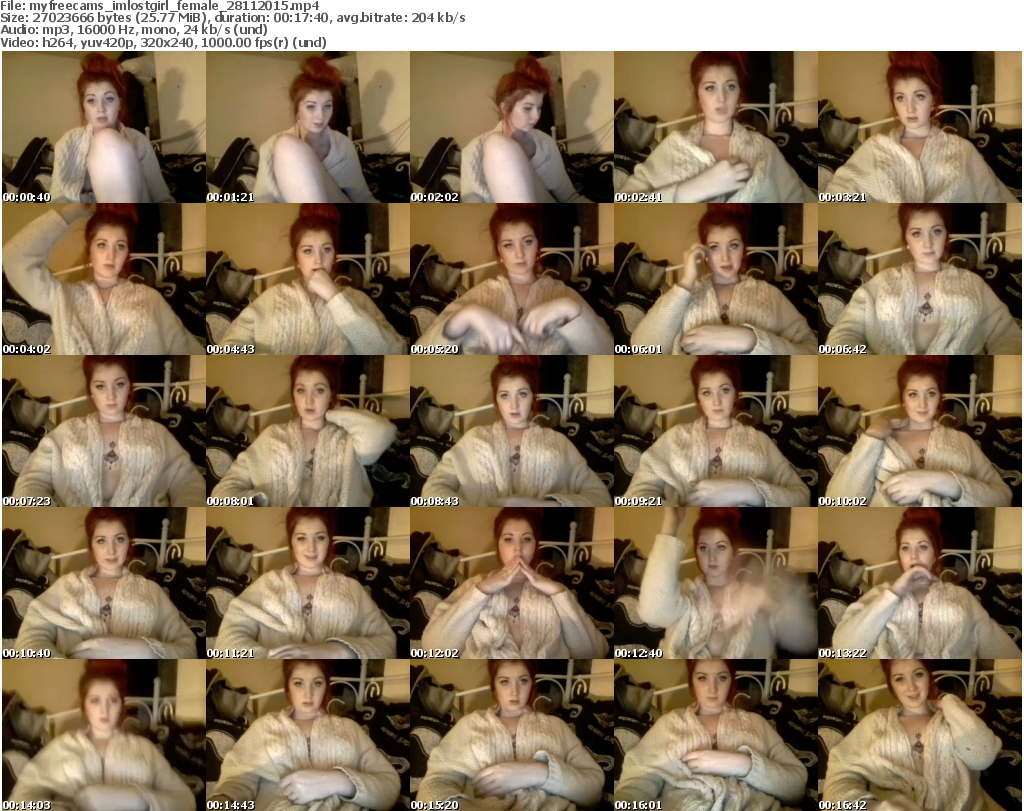1024x811 pixels.
Task: Select the thumbnail at timestamp 00:04:43
Action: 308,279
